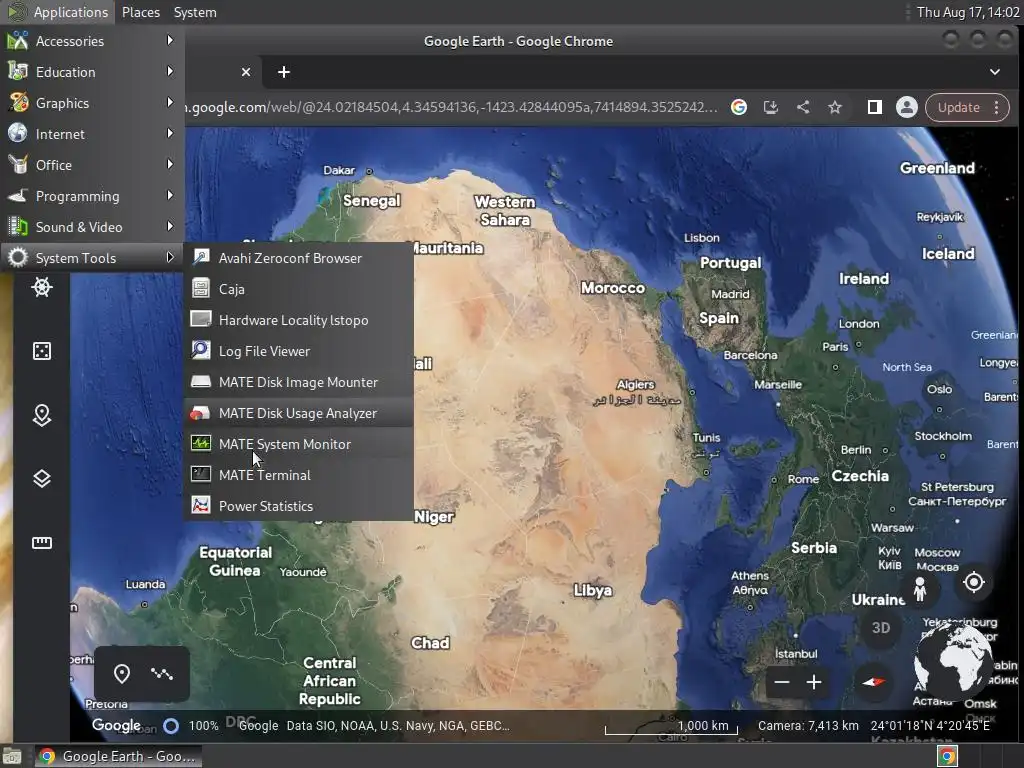Click the clock showing Thu Aug 17
The height and width of the screenshot is (768, 1024).
click(968, 12)
